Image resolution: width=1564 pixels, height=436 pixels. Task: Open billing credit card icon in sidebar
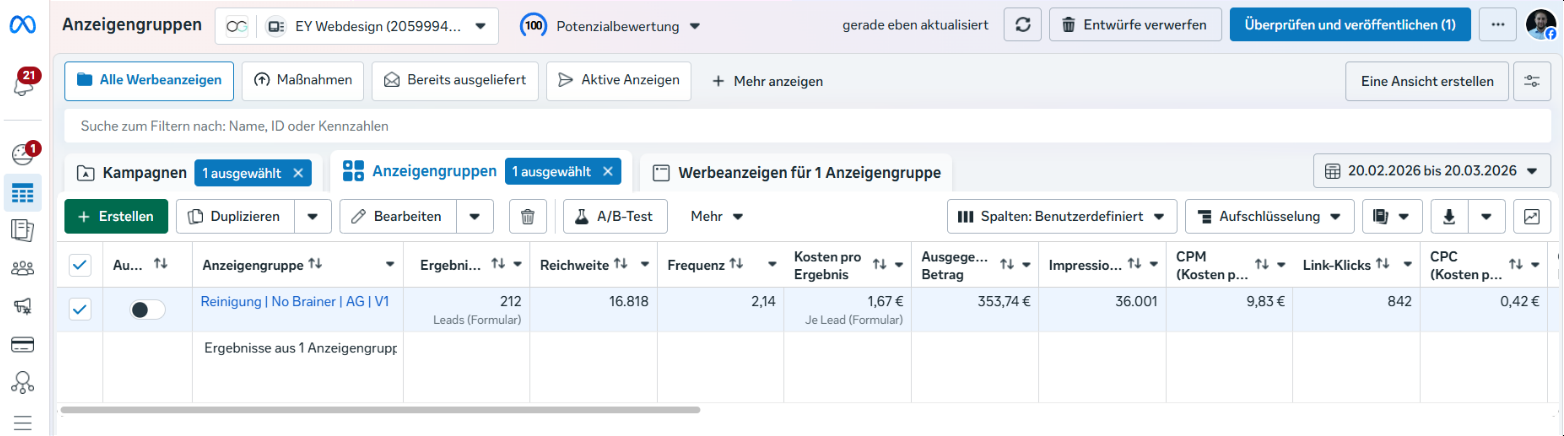click(23, 344)
